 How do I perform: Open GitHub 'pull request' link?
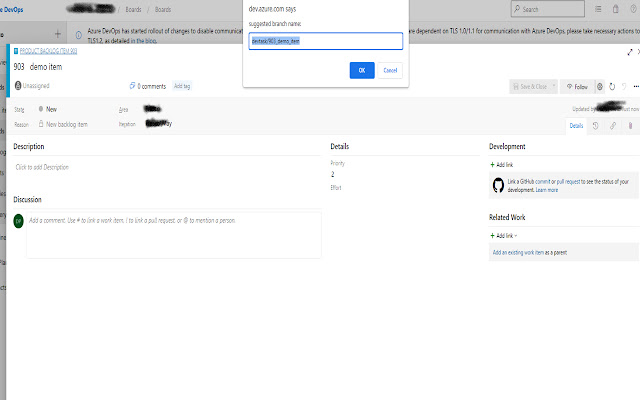click(568, 182)
